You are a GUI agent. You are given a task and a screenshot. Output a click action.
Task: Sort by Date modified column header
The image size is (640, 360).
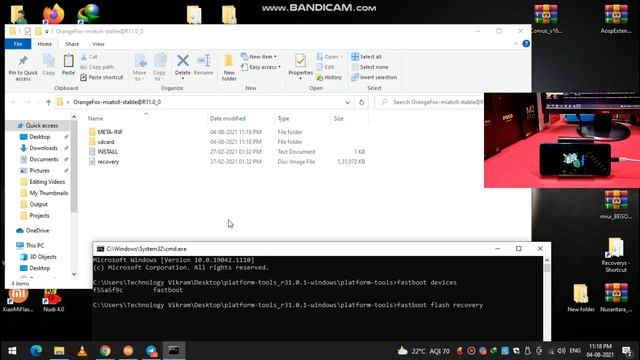click(228, 118)
